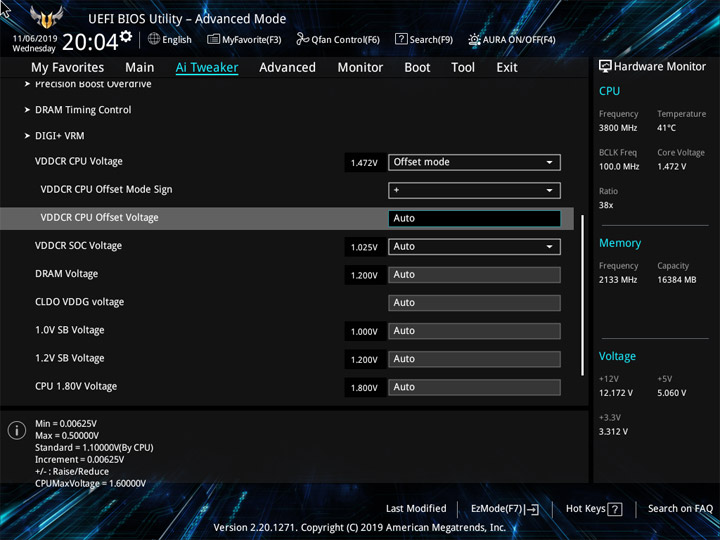Click the CLDO VDDG voltage field
This screenshot has width=720, height=540.
pyautogui.click(x=474, y=303)
